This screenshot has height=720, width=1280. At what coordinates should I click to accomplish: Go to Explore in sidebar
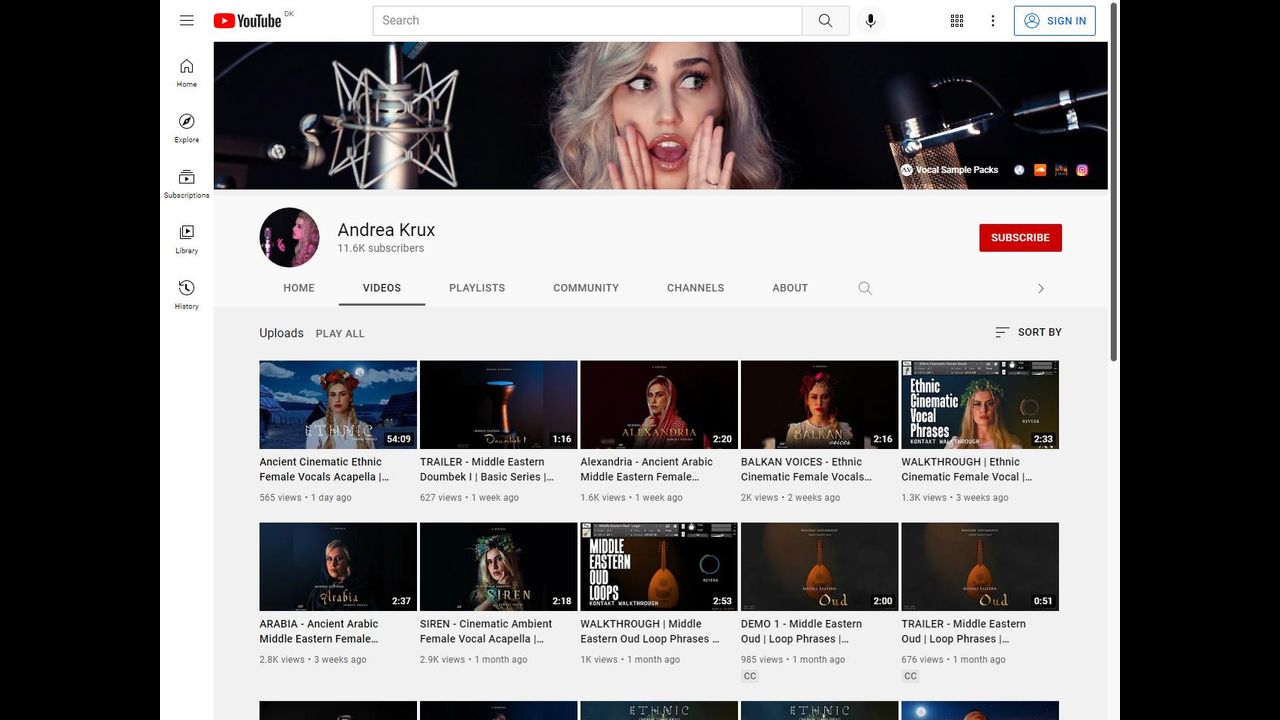(x=187, y=128)
